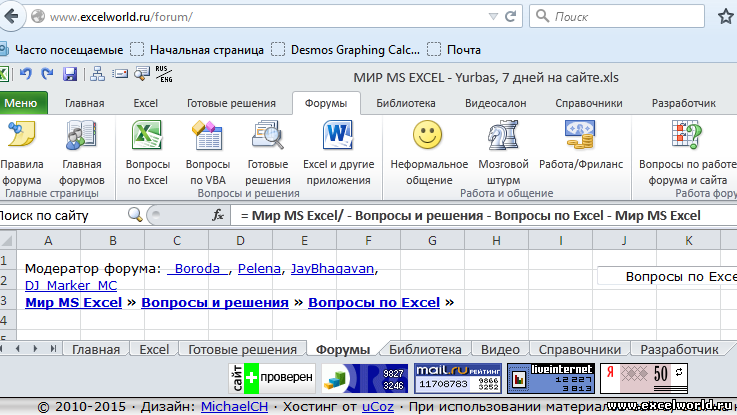Open the Начальная страница bookmark
This screenshot has height=415, width=737.
pyautogui.click(x=197, y=50)
